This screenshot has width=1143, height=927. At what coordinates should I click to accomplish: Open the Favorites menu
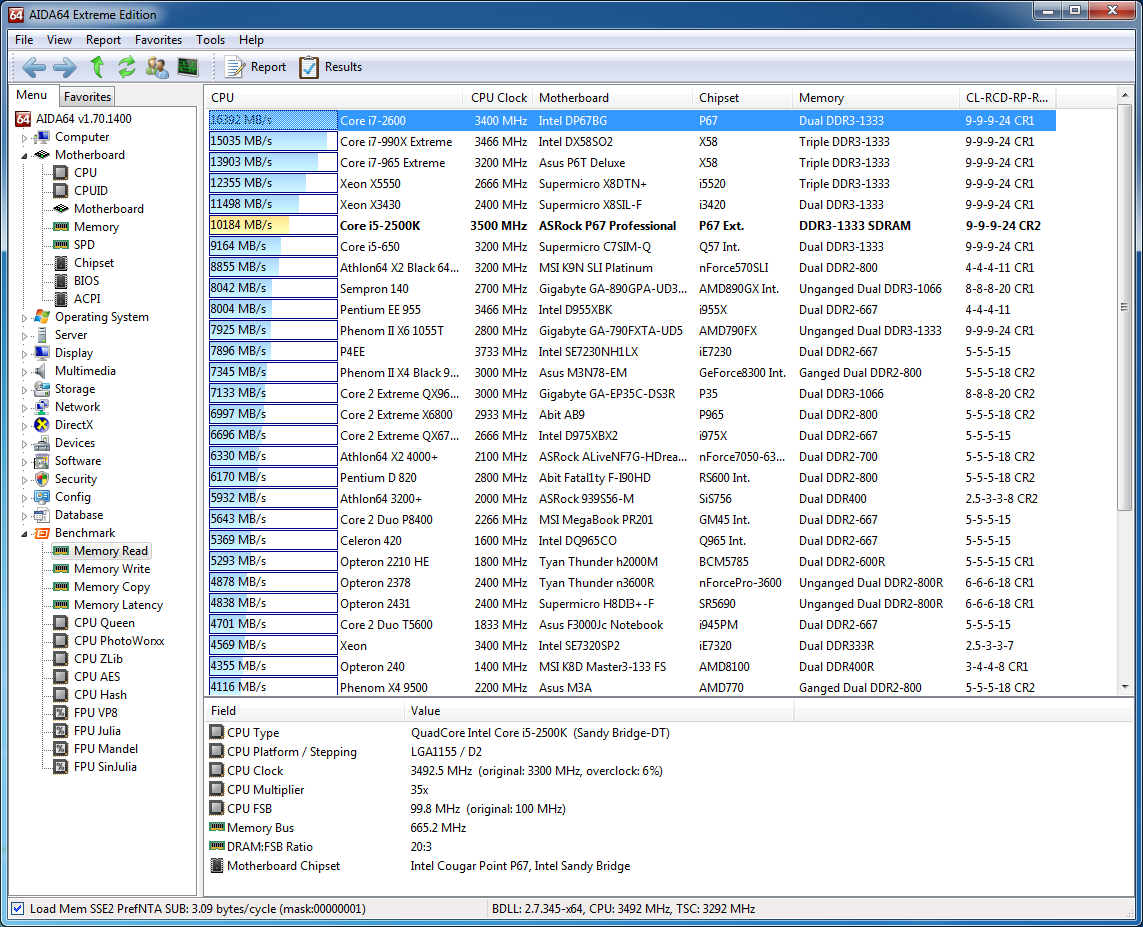(x=158, y=40)
